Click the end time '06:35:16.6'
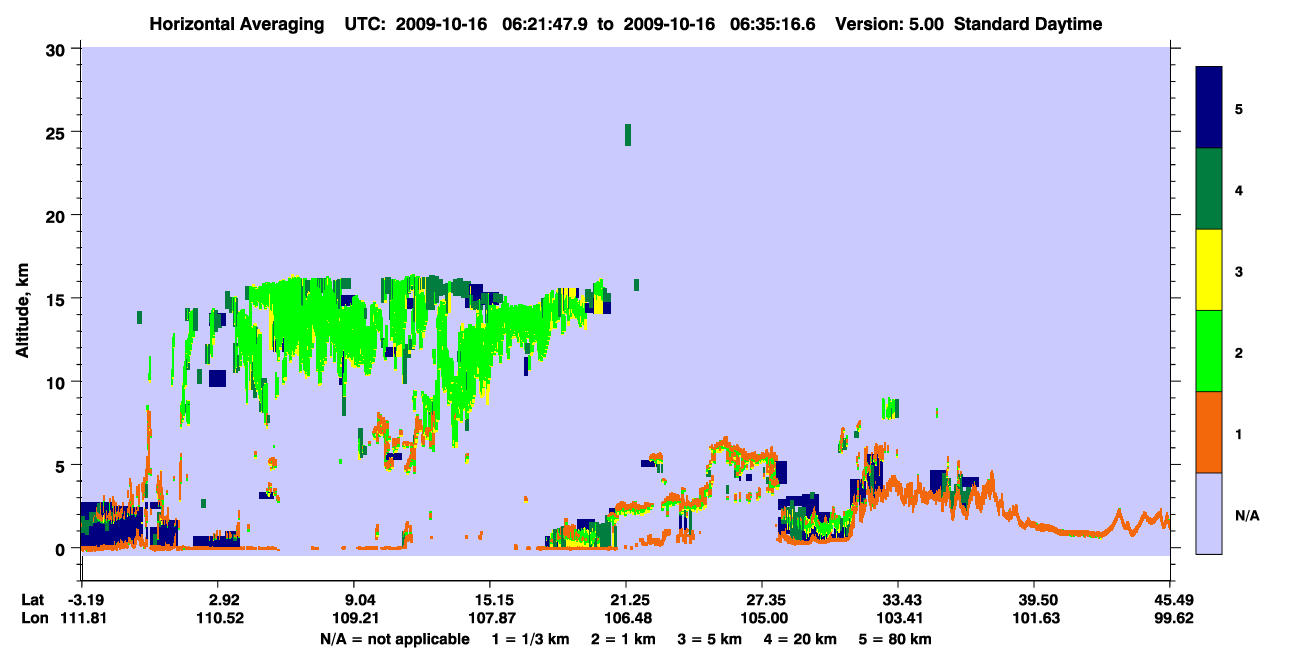1300x667 pixels. tap(774, 24)
